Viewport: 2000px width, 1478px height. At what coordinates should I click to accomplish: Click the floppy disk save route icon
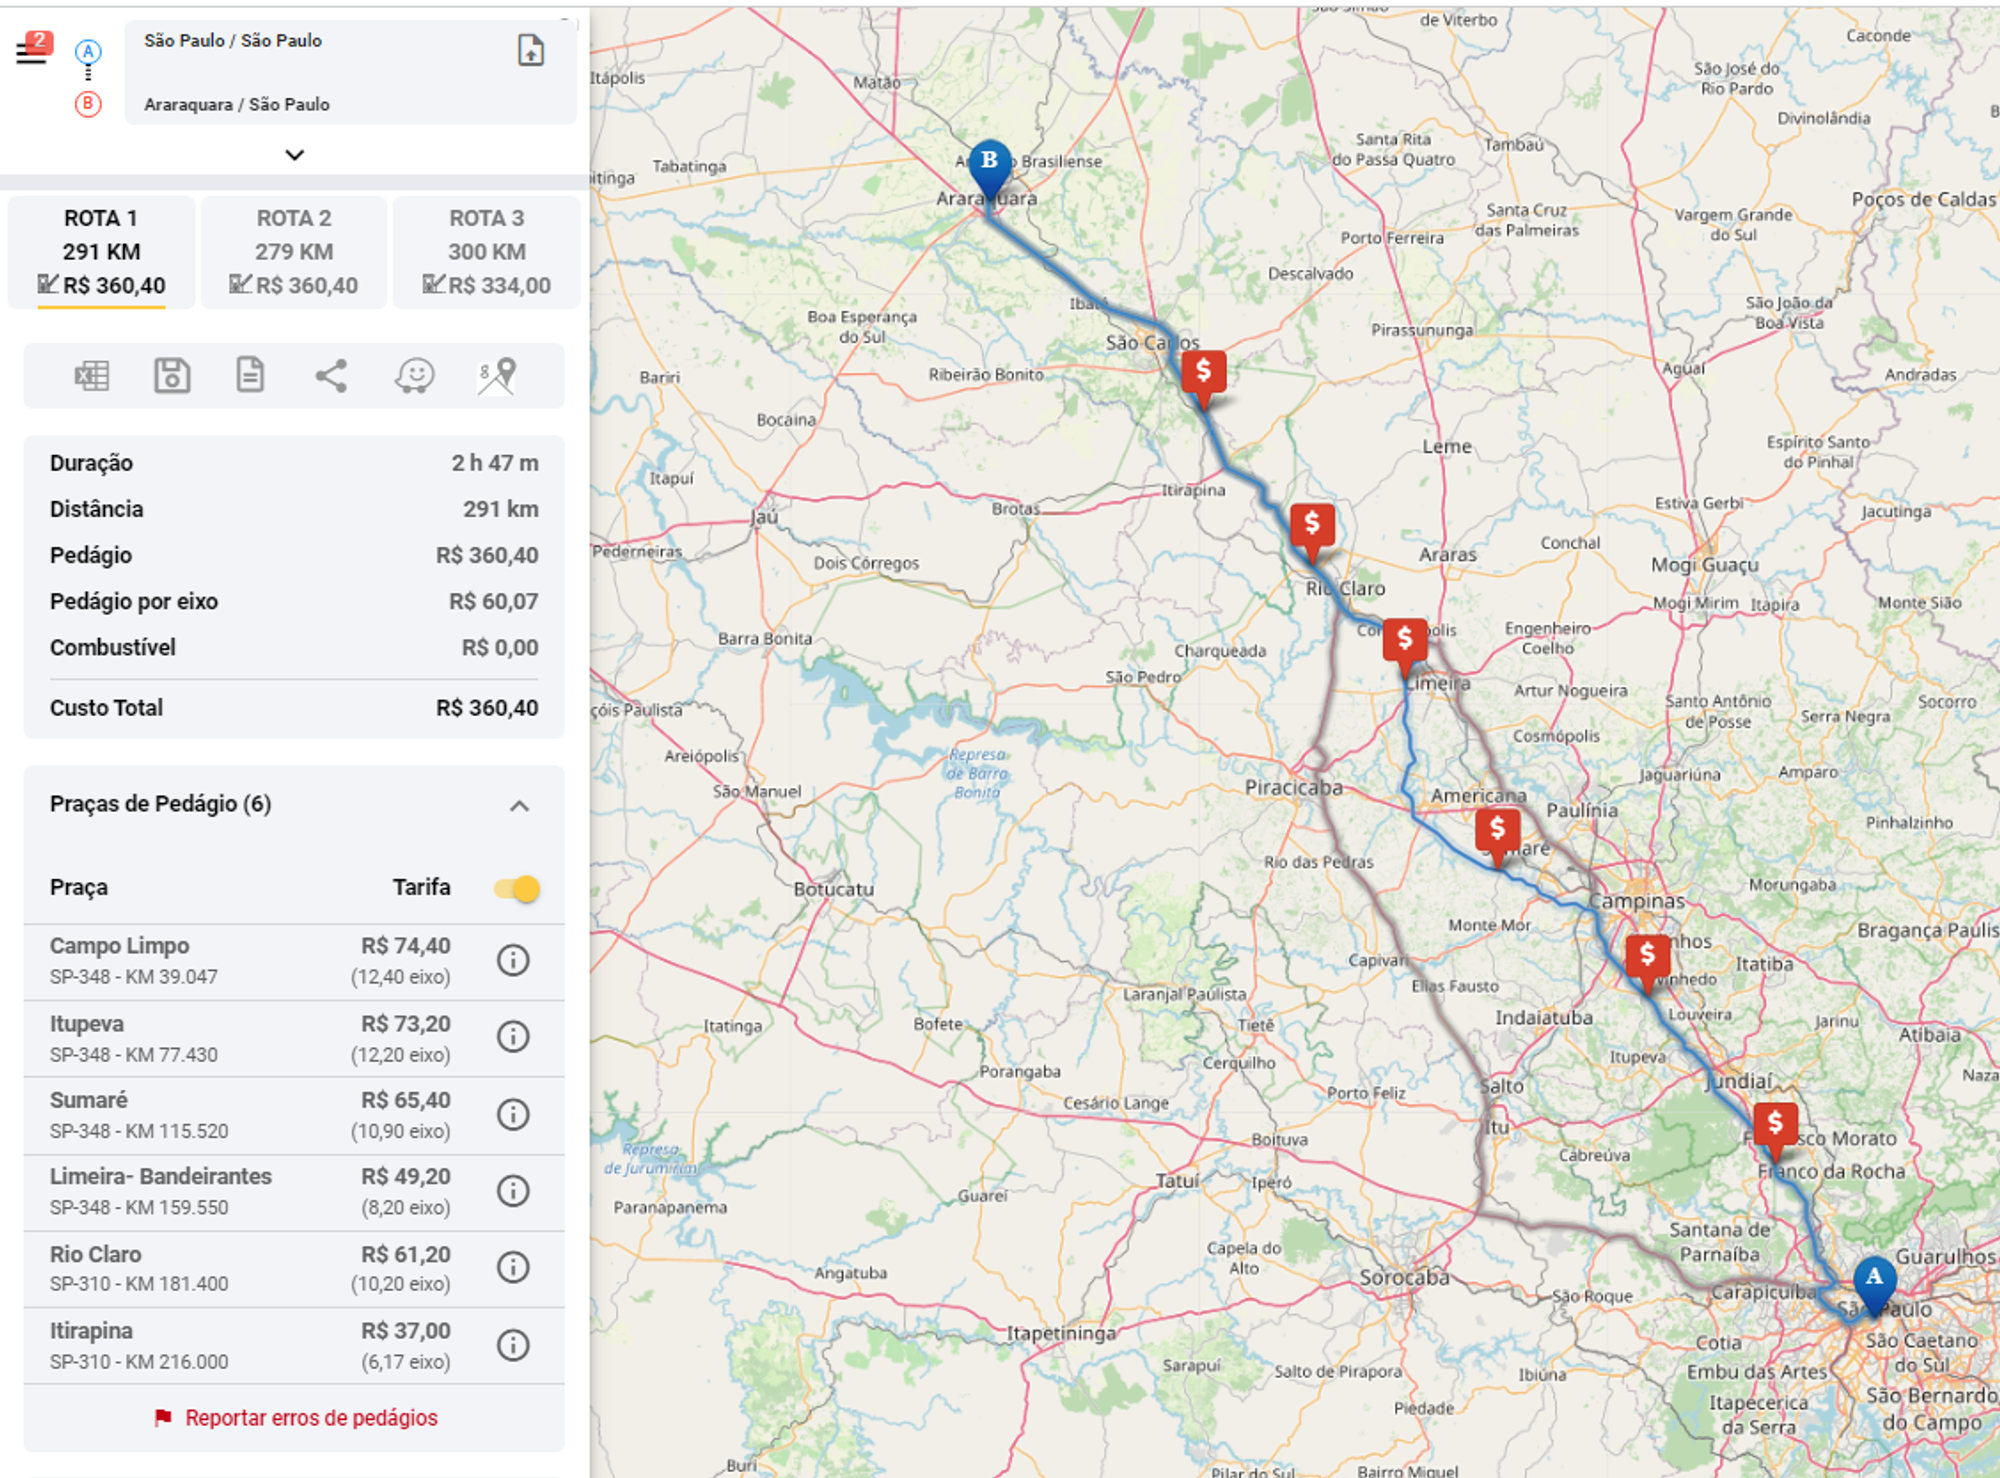click(x=172, y=376)
